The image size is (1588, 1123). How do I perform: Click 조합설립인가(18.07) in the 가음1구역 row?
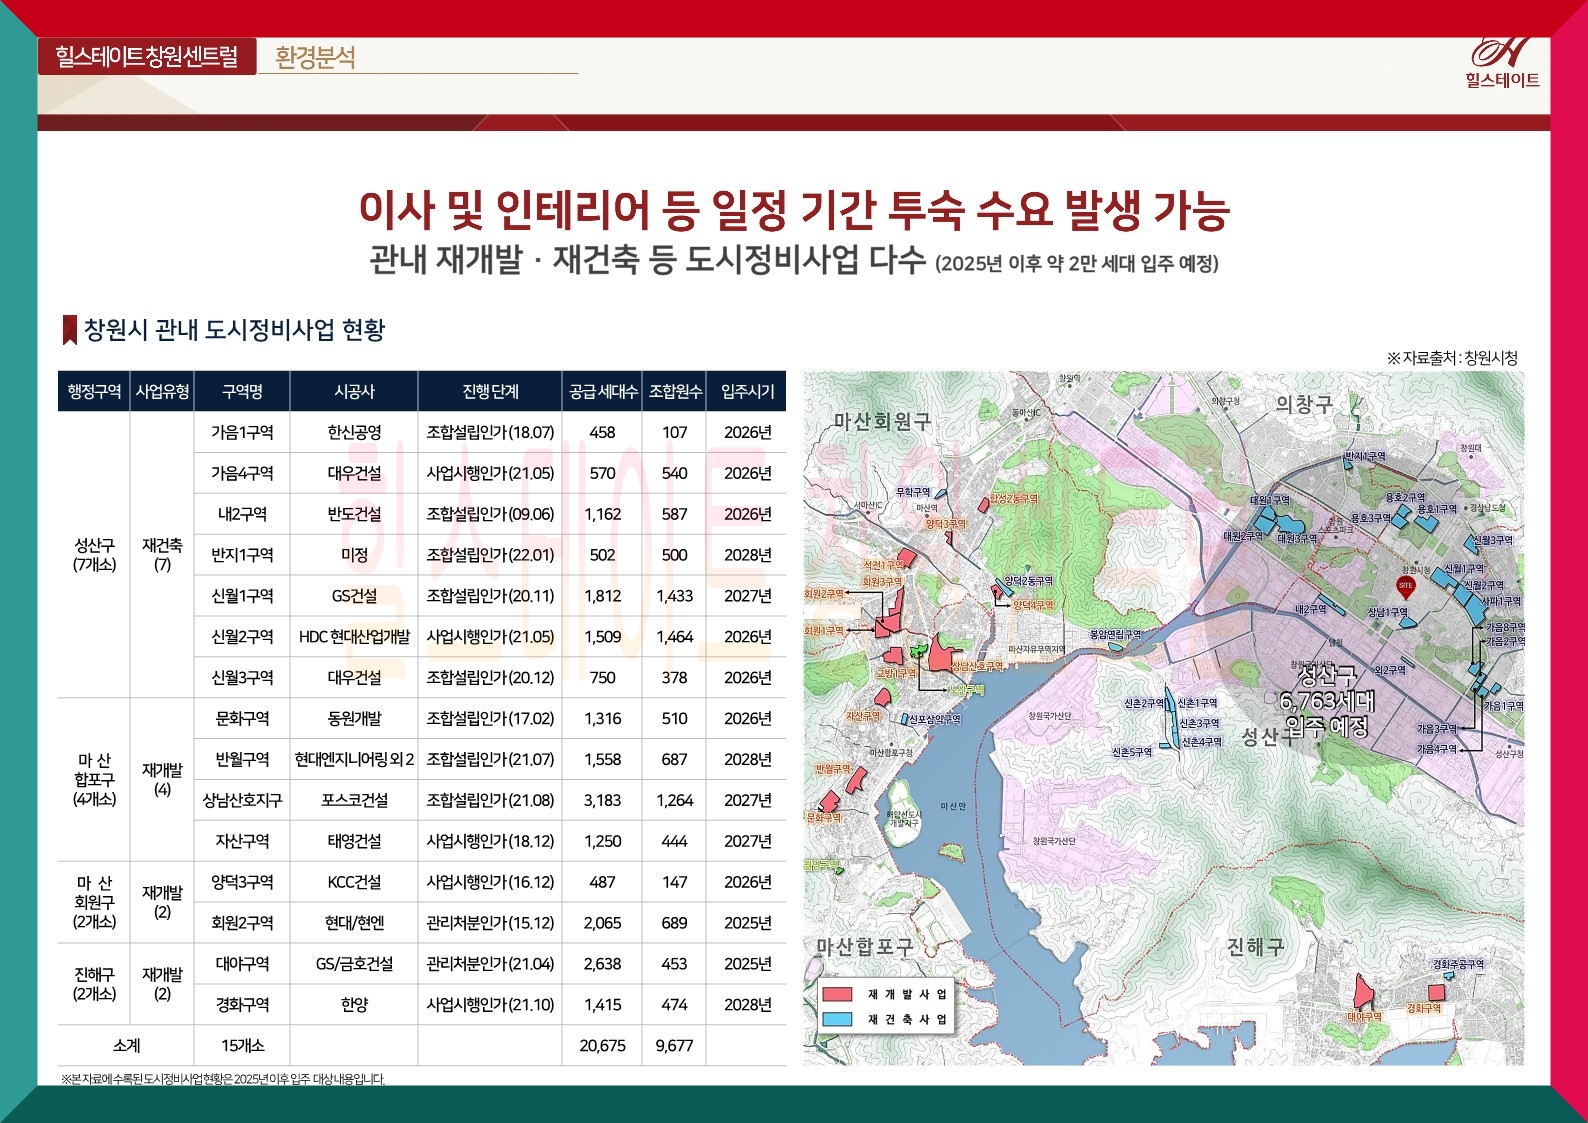click(x=490, y=432)
